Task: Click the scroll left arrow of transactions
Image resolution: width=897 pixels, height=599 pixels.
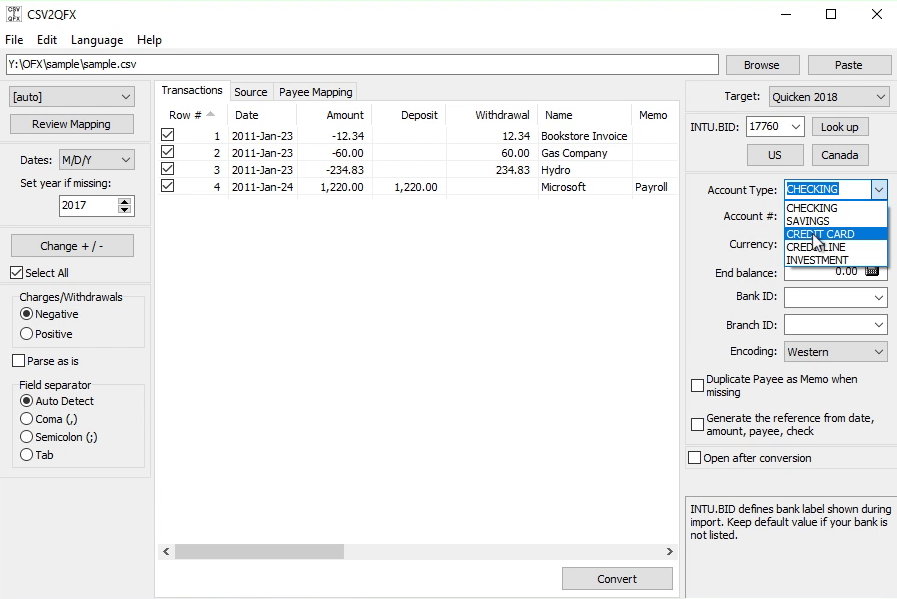Action: click(x=166, y=552)
